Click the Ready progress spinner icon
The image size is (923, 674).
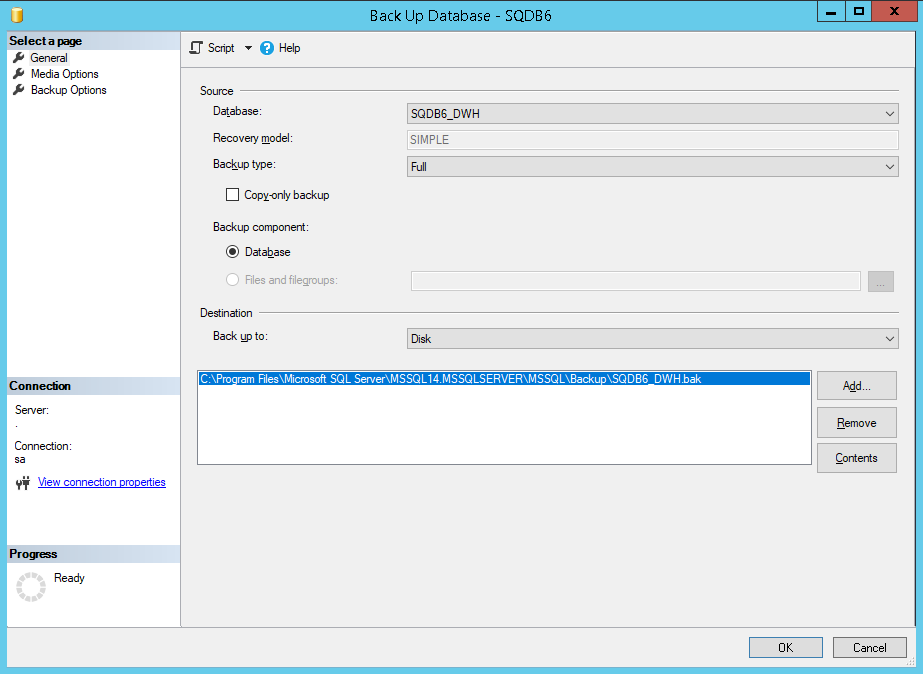click(31, 587)
